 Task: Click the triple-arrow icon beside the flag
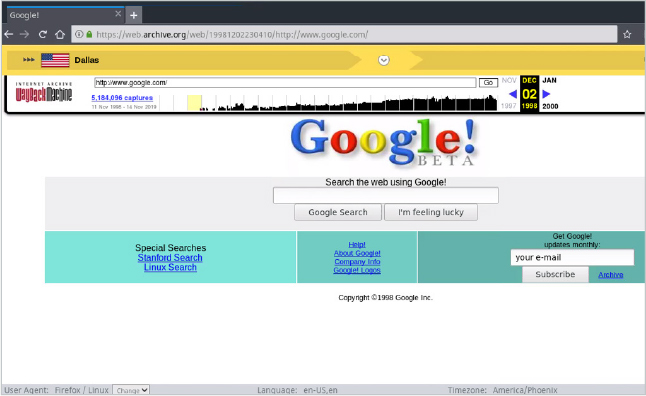pos(28,60)
